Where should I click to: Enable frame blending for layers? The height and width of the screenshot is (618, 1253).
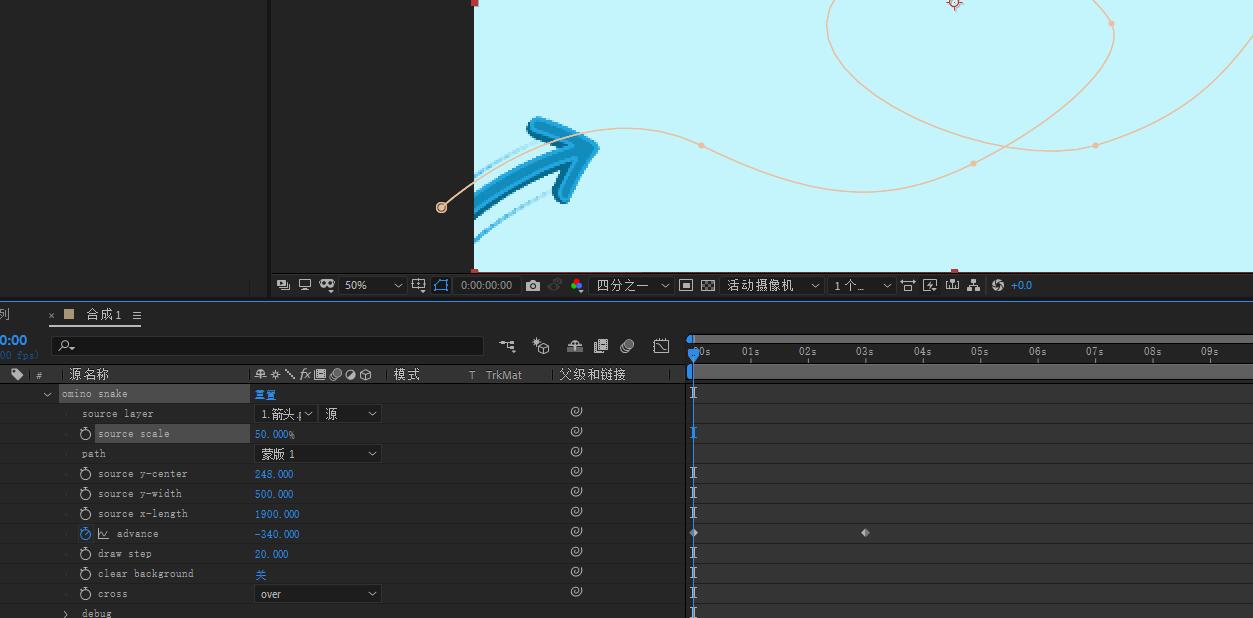pos(601,346)
